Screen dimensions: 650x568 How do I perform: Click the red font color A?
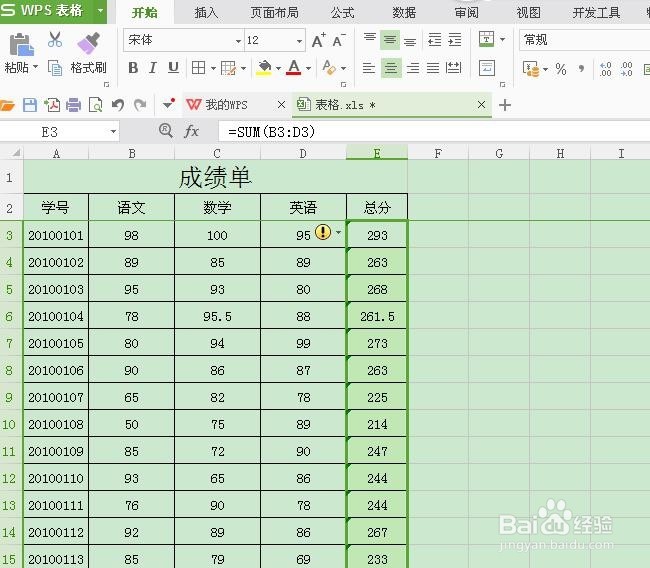point(293,68)
